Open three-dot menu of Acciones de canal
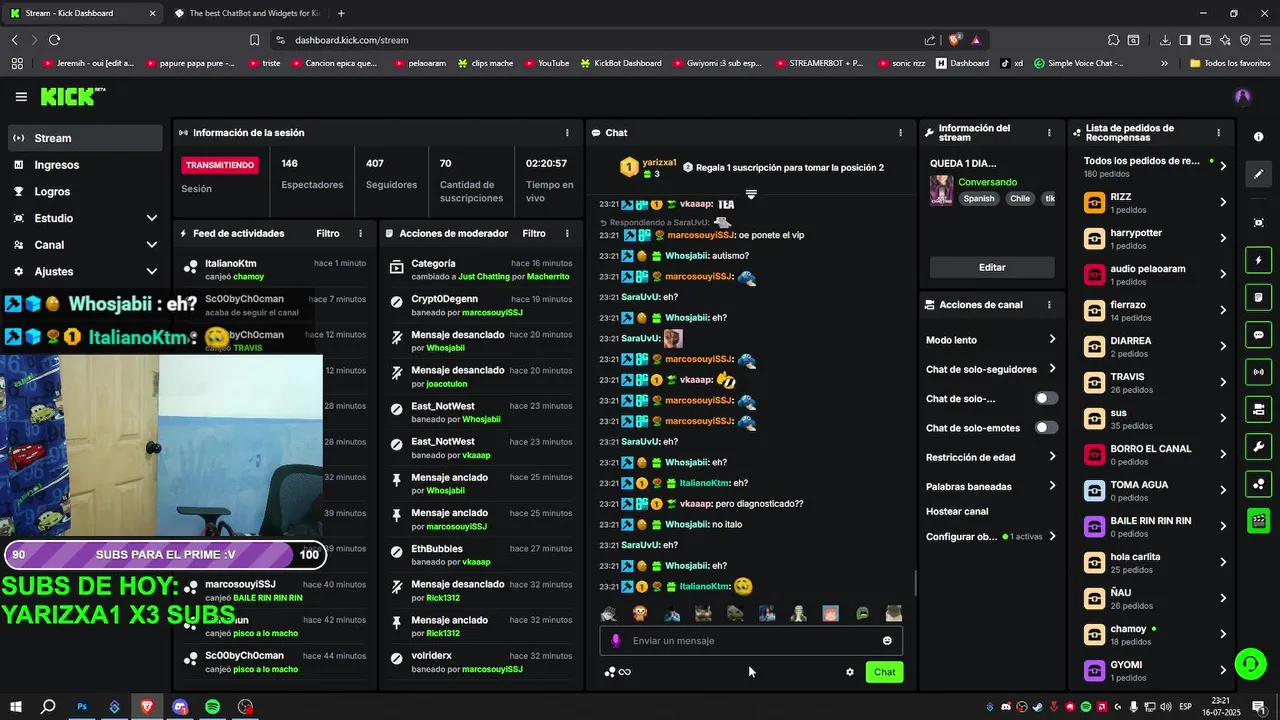The width and height of the screenshot is (1280, 720). tap(1049, 305)
